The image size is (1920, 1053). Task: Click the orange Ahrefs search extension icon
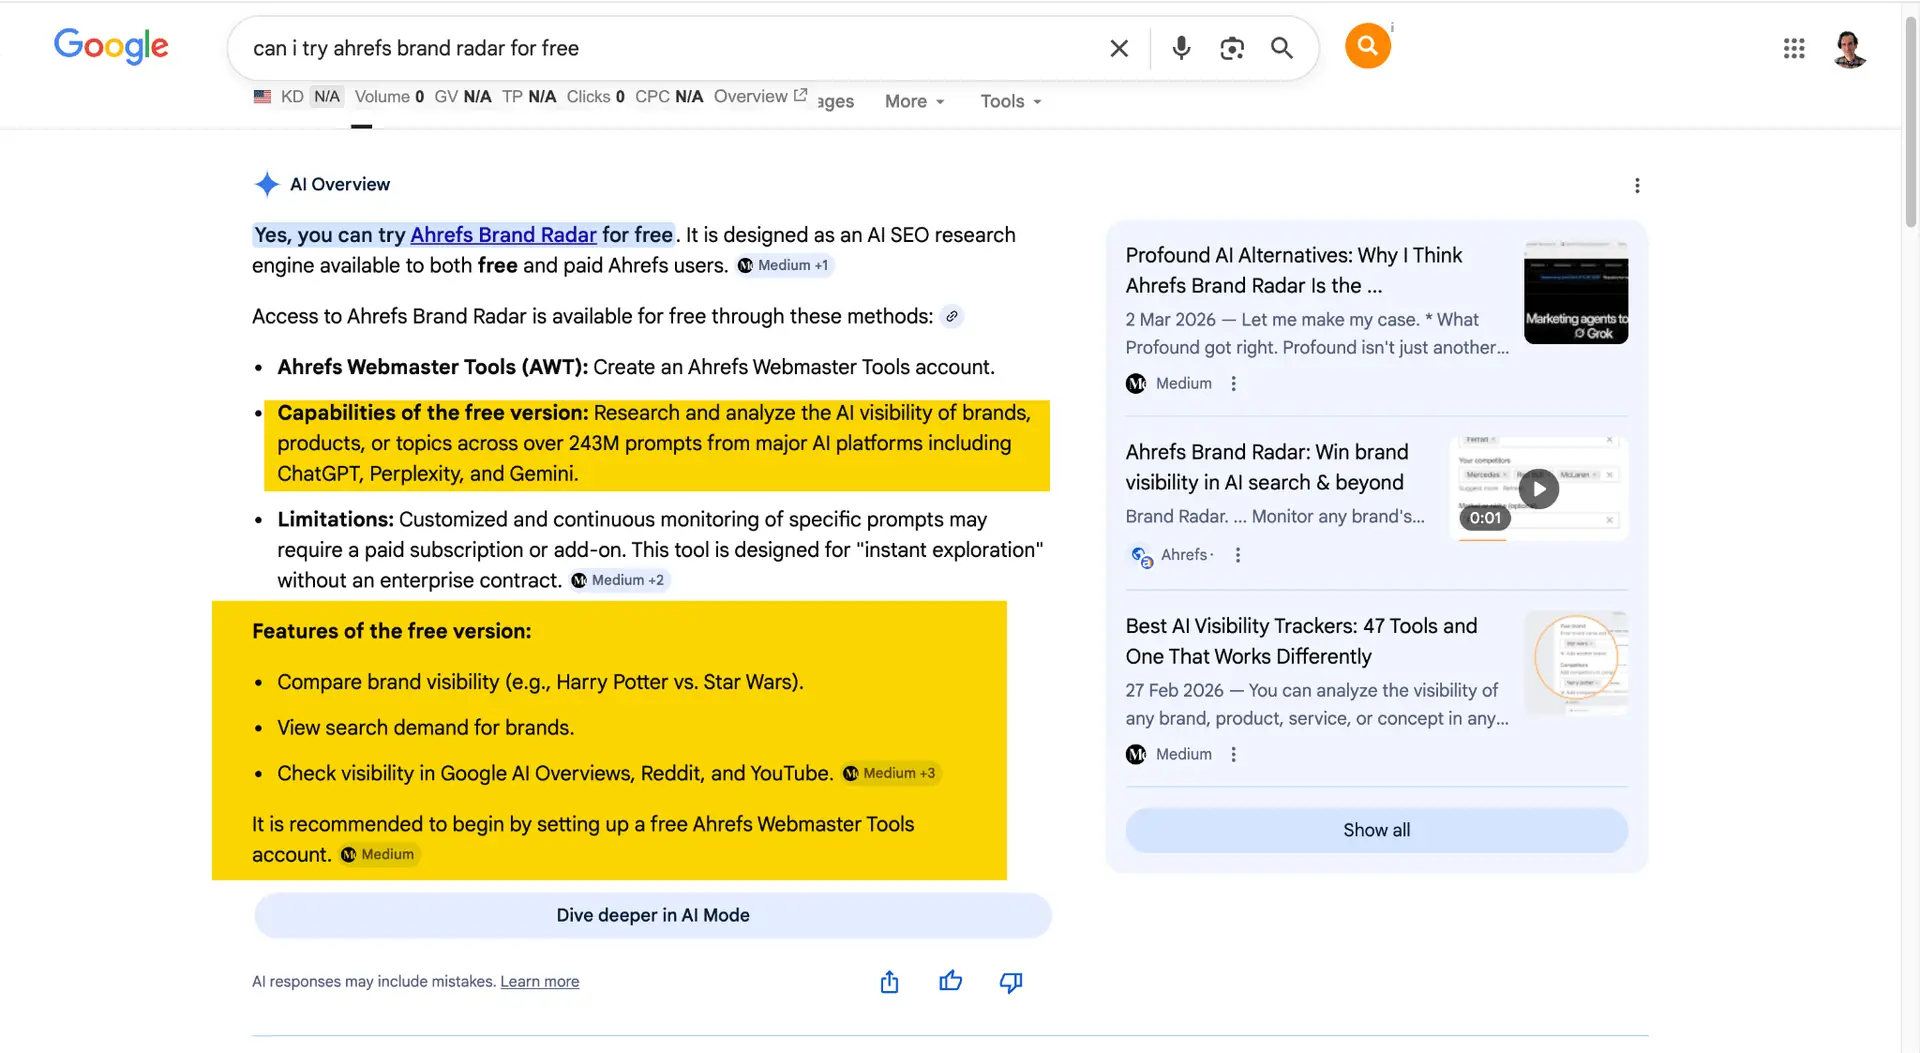[1368, 45]
